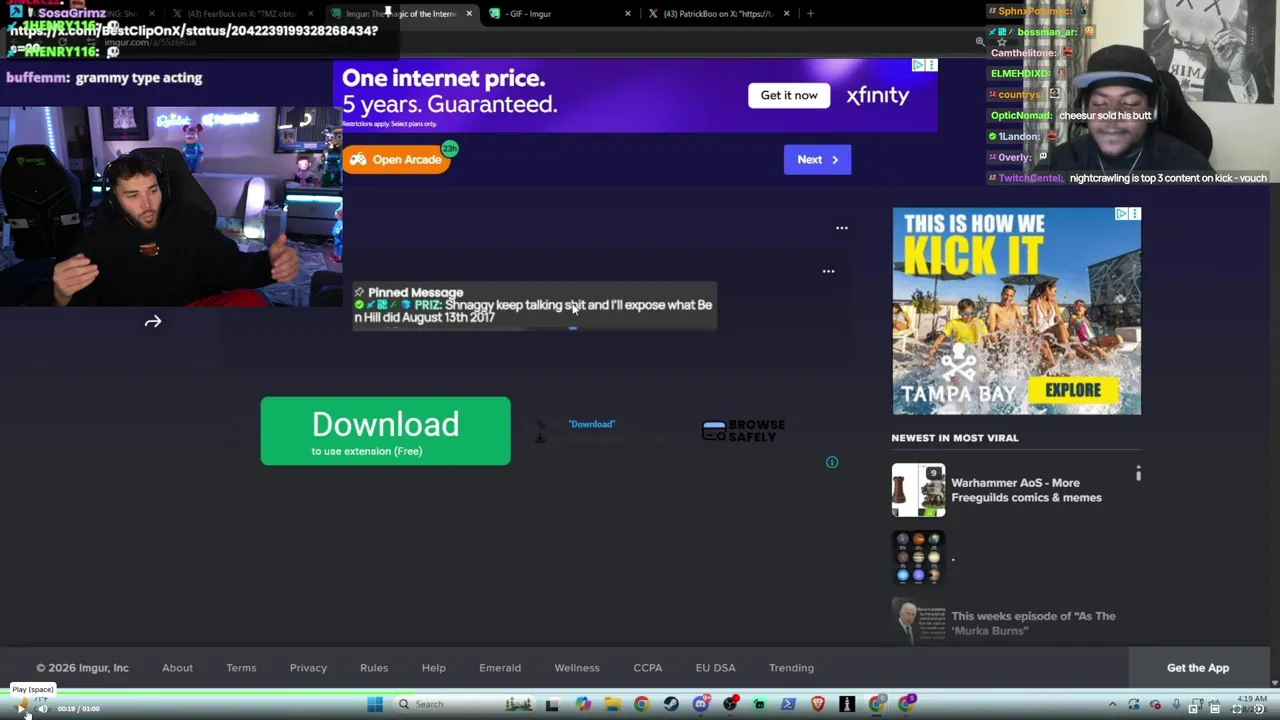
Task: Open the EU DSA footer link
Action: [x=715, y=668]
